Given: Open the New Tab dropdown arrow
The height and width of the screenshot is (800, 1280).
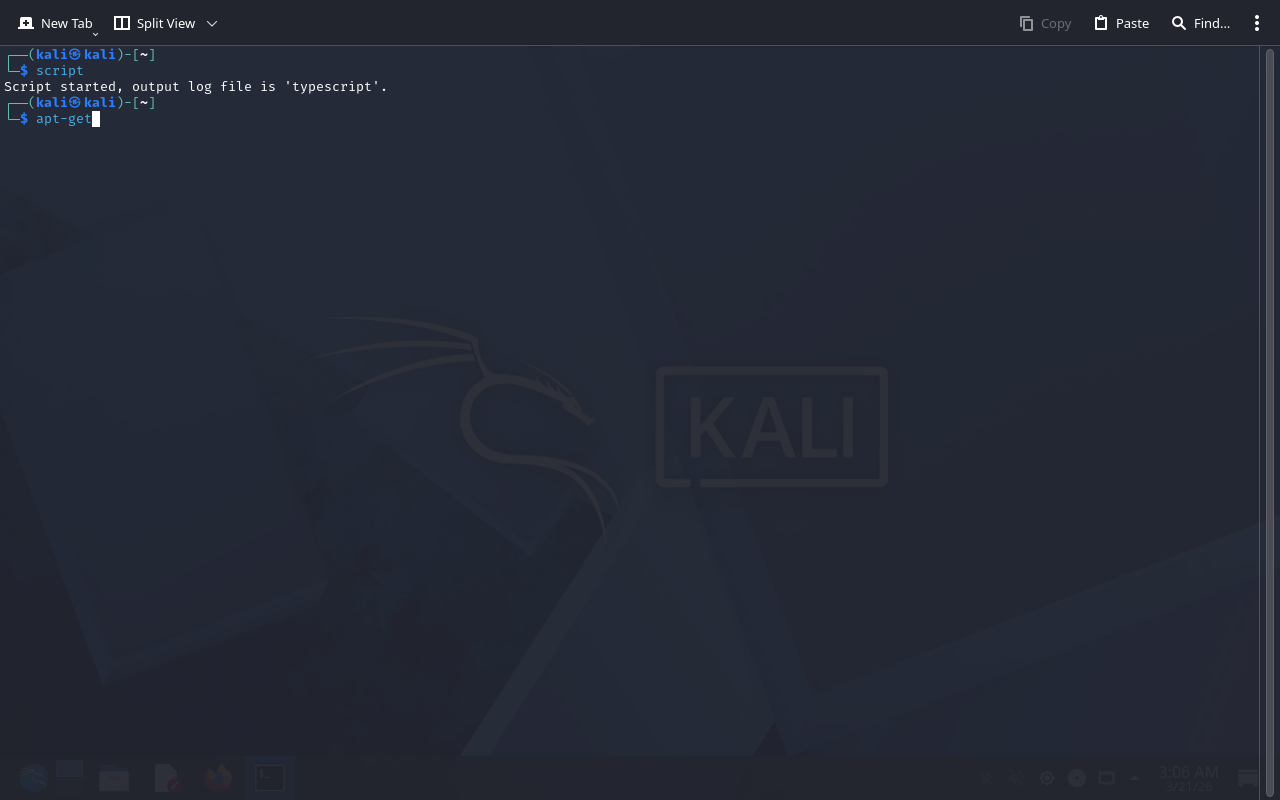Looking at the screenshot, I should (95, 34).
